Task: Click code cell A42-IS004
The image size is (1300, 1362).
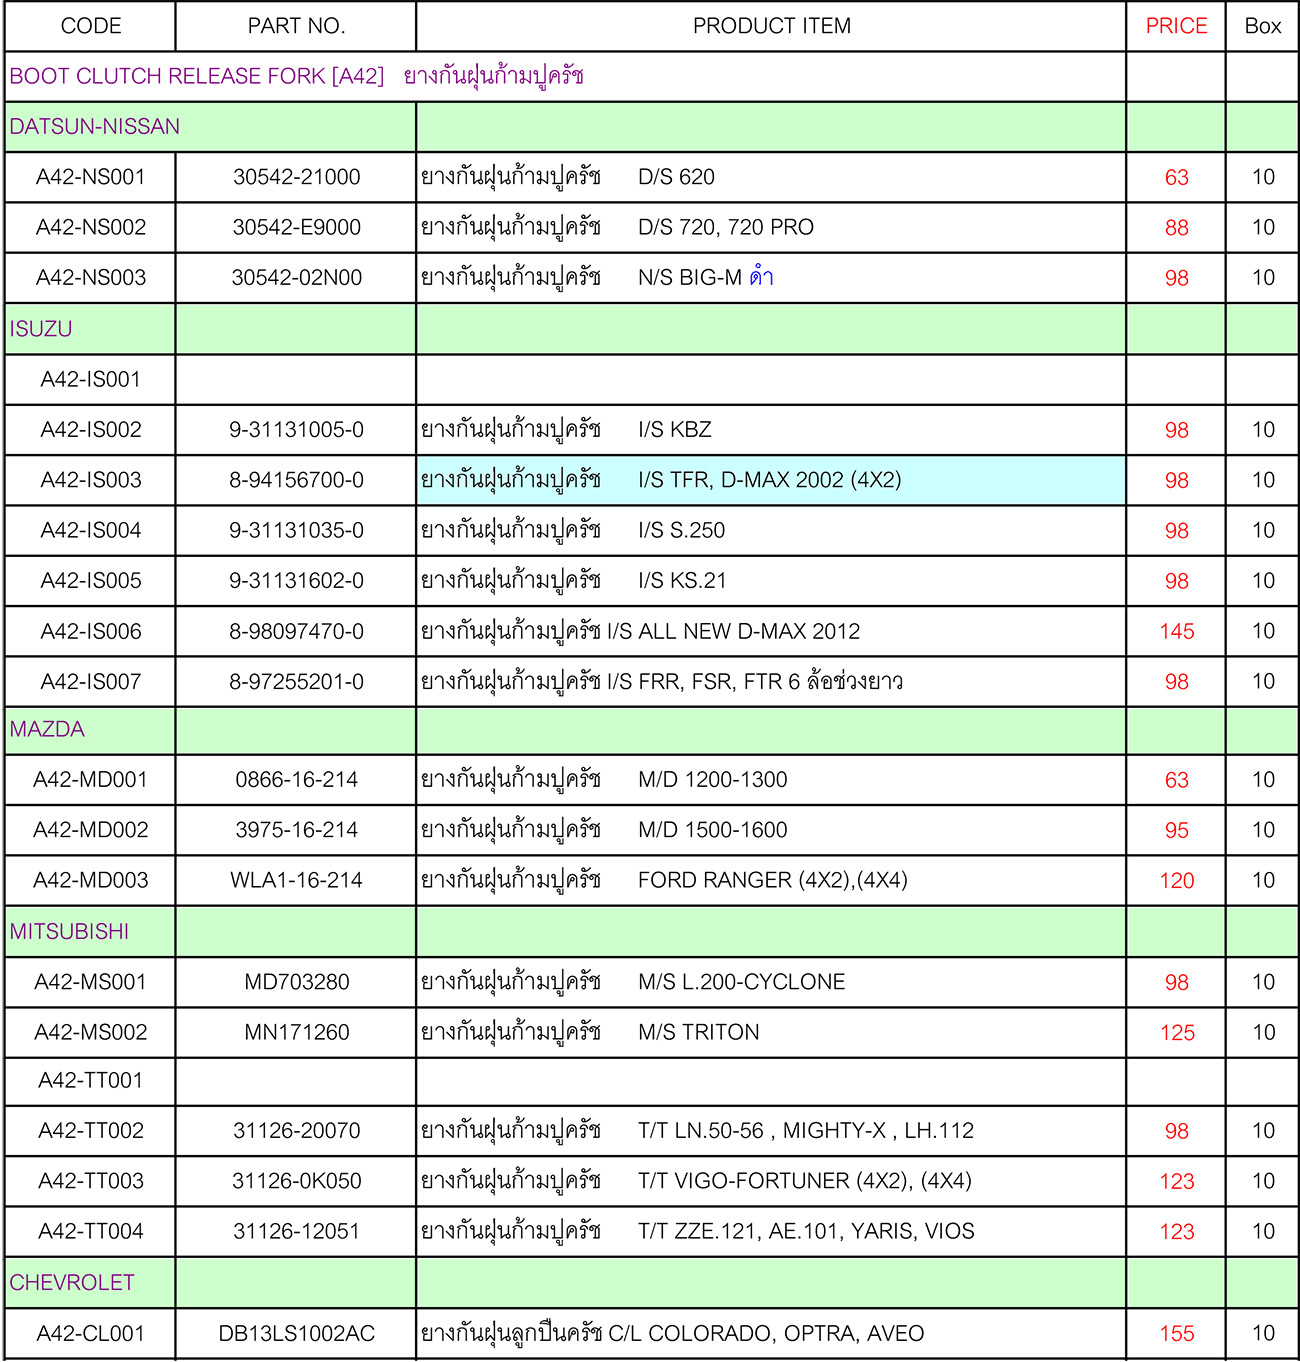Action: 91,531
